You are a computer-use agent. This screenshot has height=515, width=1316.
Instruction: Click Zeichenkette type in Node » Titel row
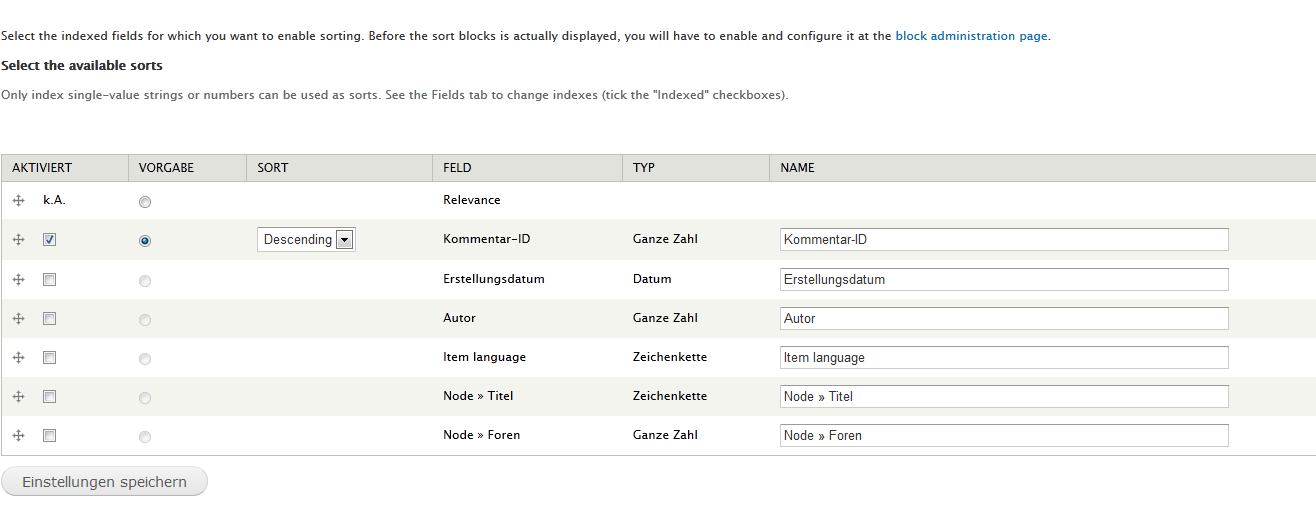(670, 396)
